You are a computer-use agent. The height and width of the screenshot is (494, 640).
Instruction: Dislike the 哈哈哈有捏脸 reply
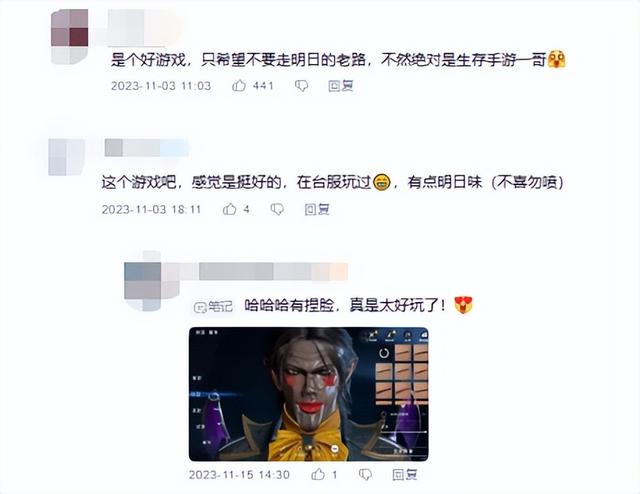365,474
